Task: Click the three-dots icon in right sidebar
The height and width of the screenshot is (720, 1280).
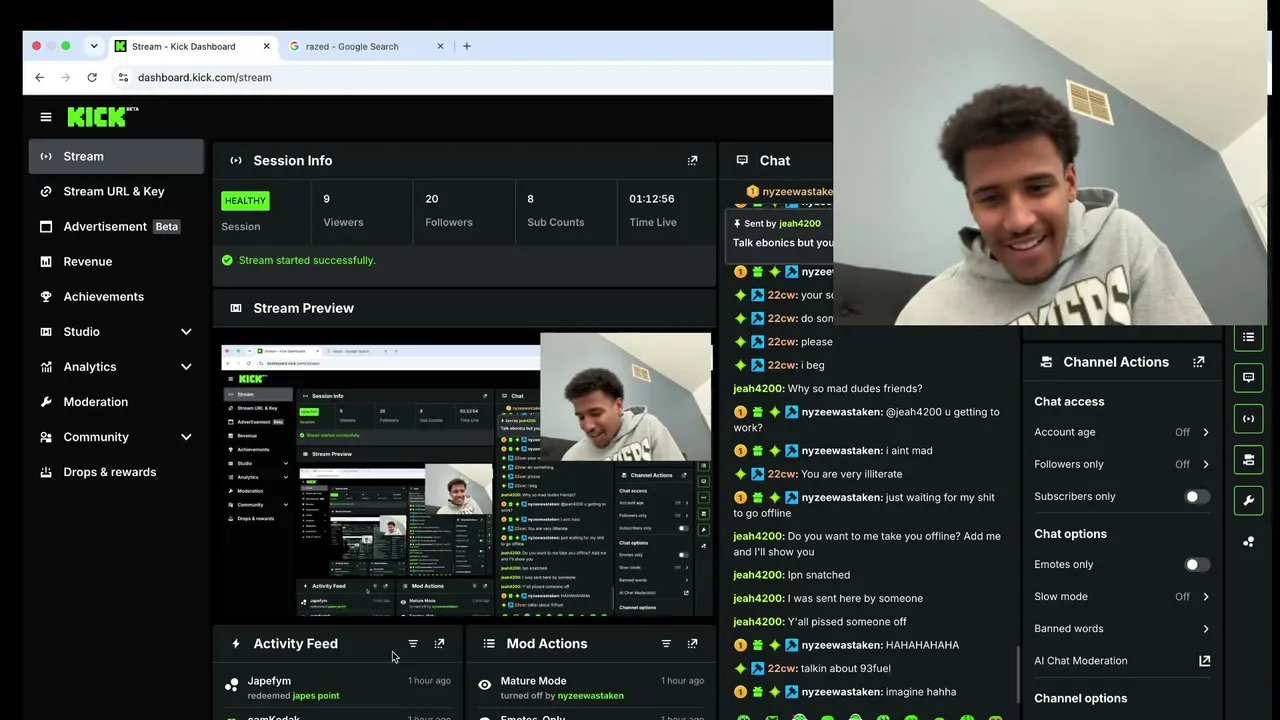Action: tap(1248, 542)
